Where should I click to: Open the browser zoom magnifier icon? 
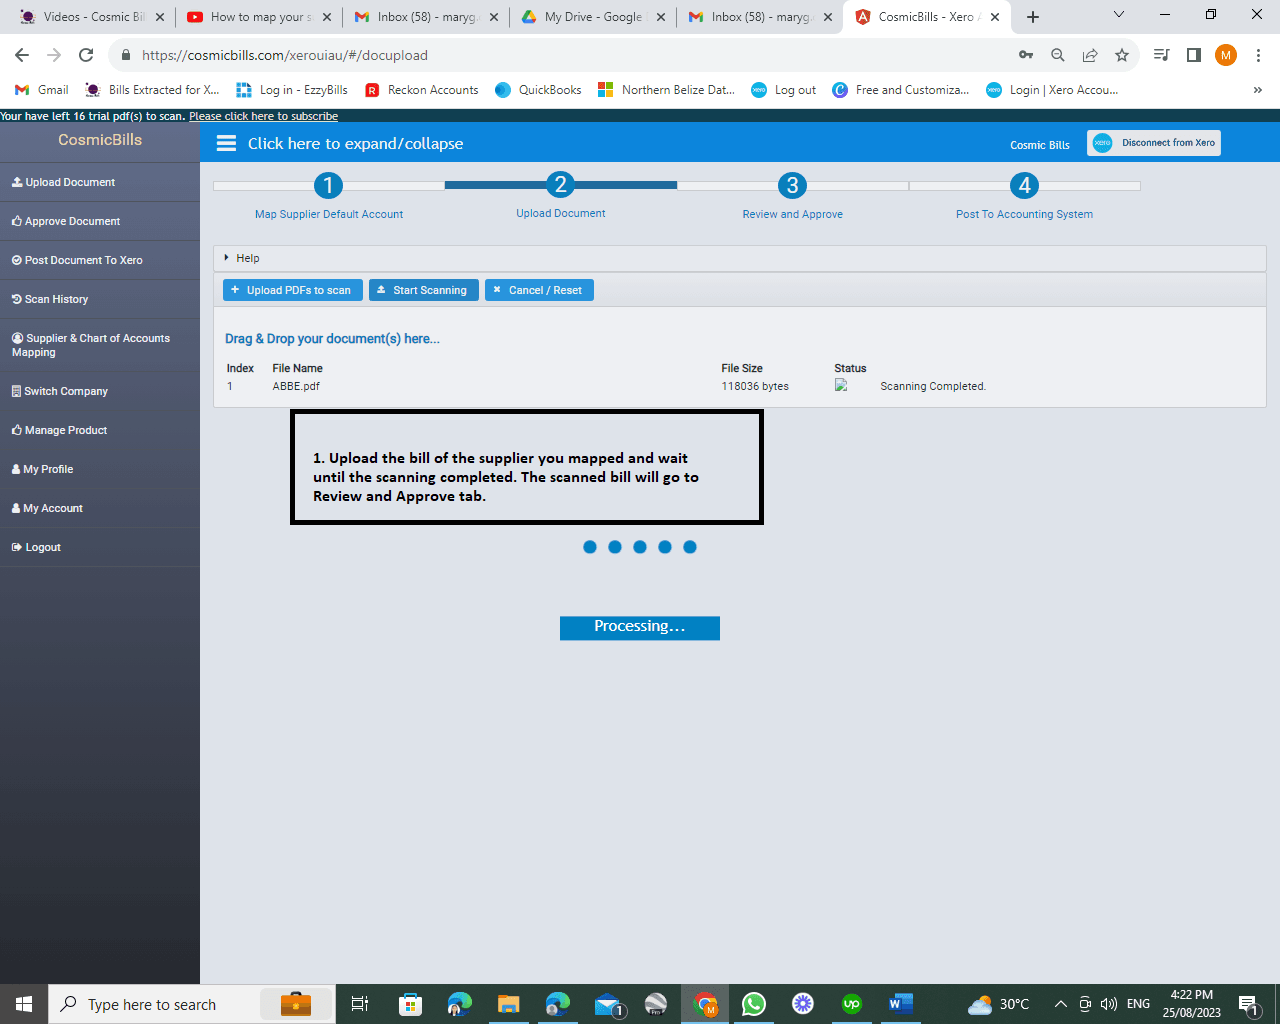pyautogui.click(x=1058, y=55)
